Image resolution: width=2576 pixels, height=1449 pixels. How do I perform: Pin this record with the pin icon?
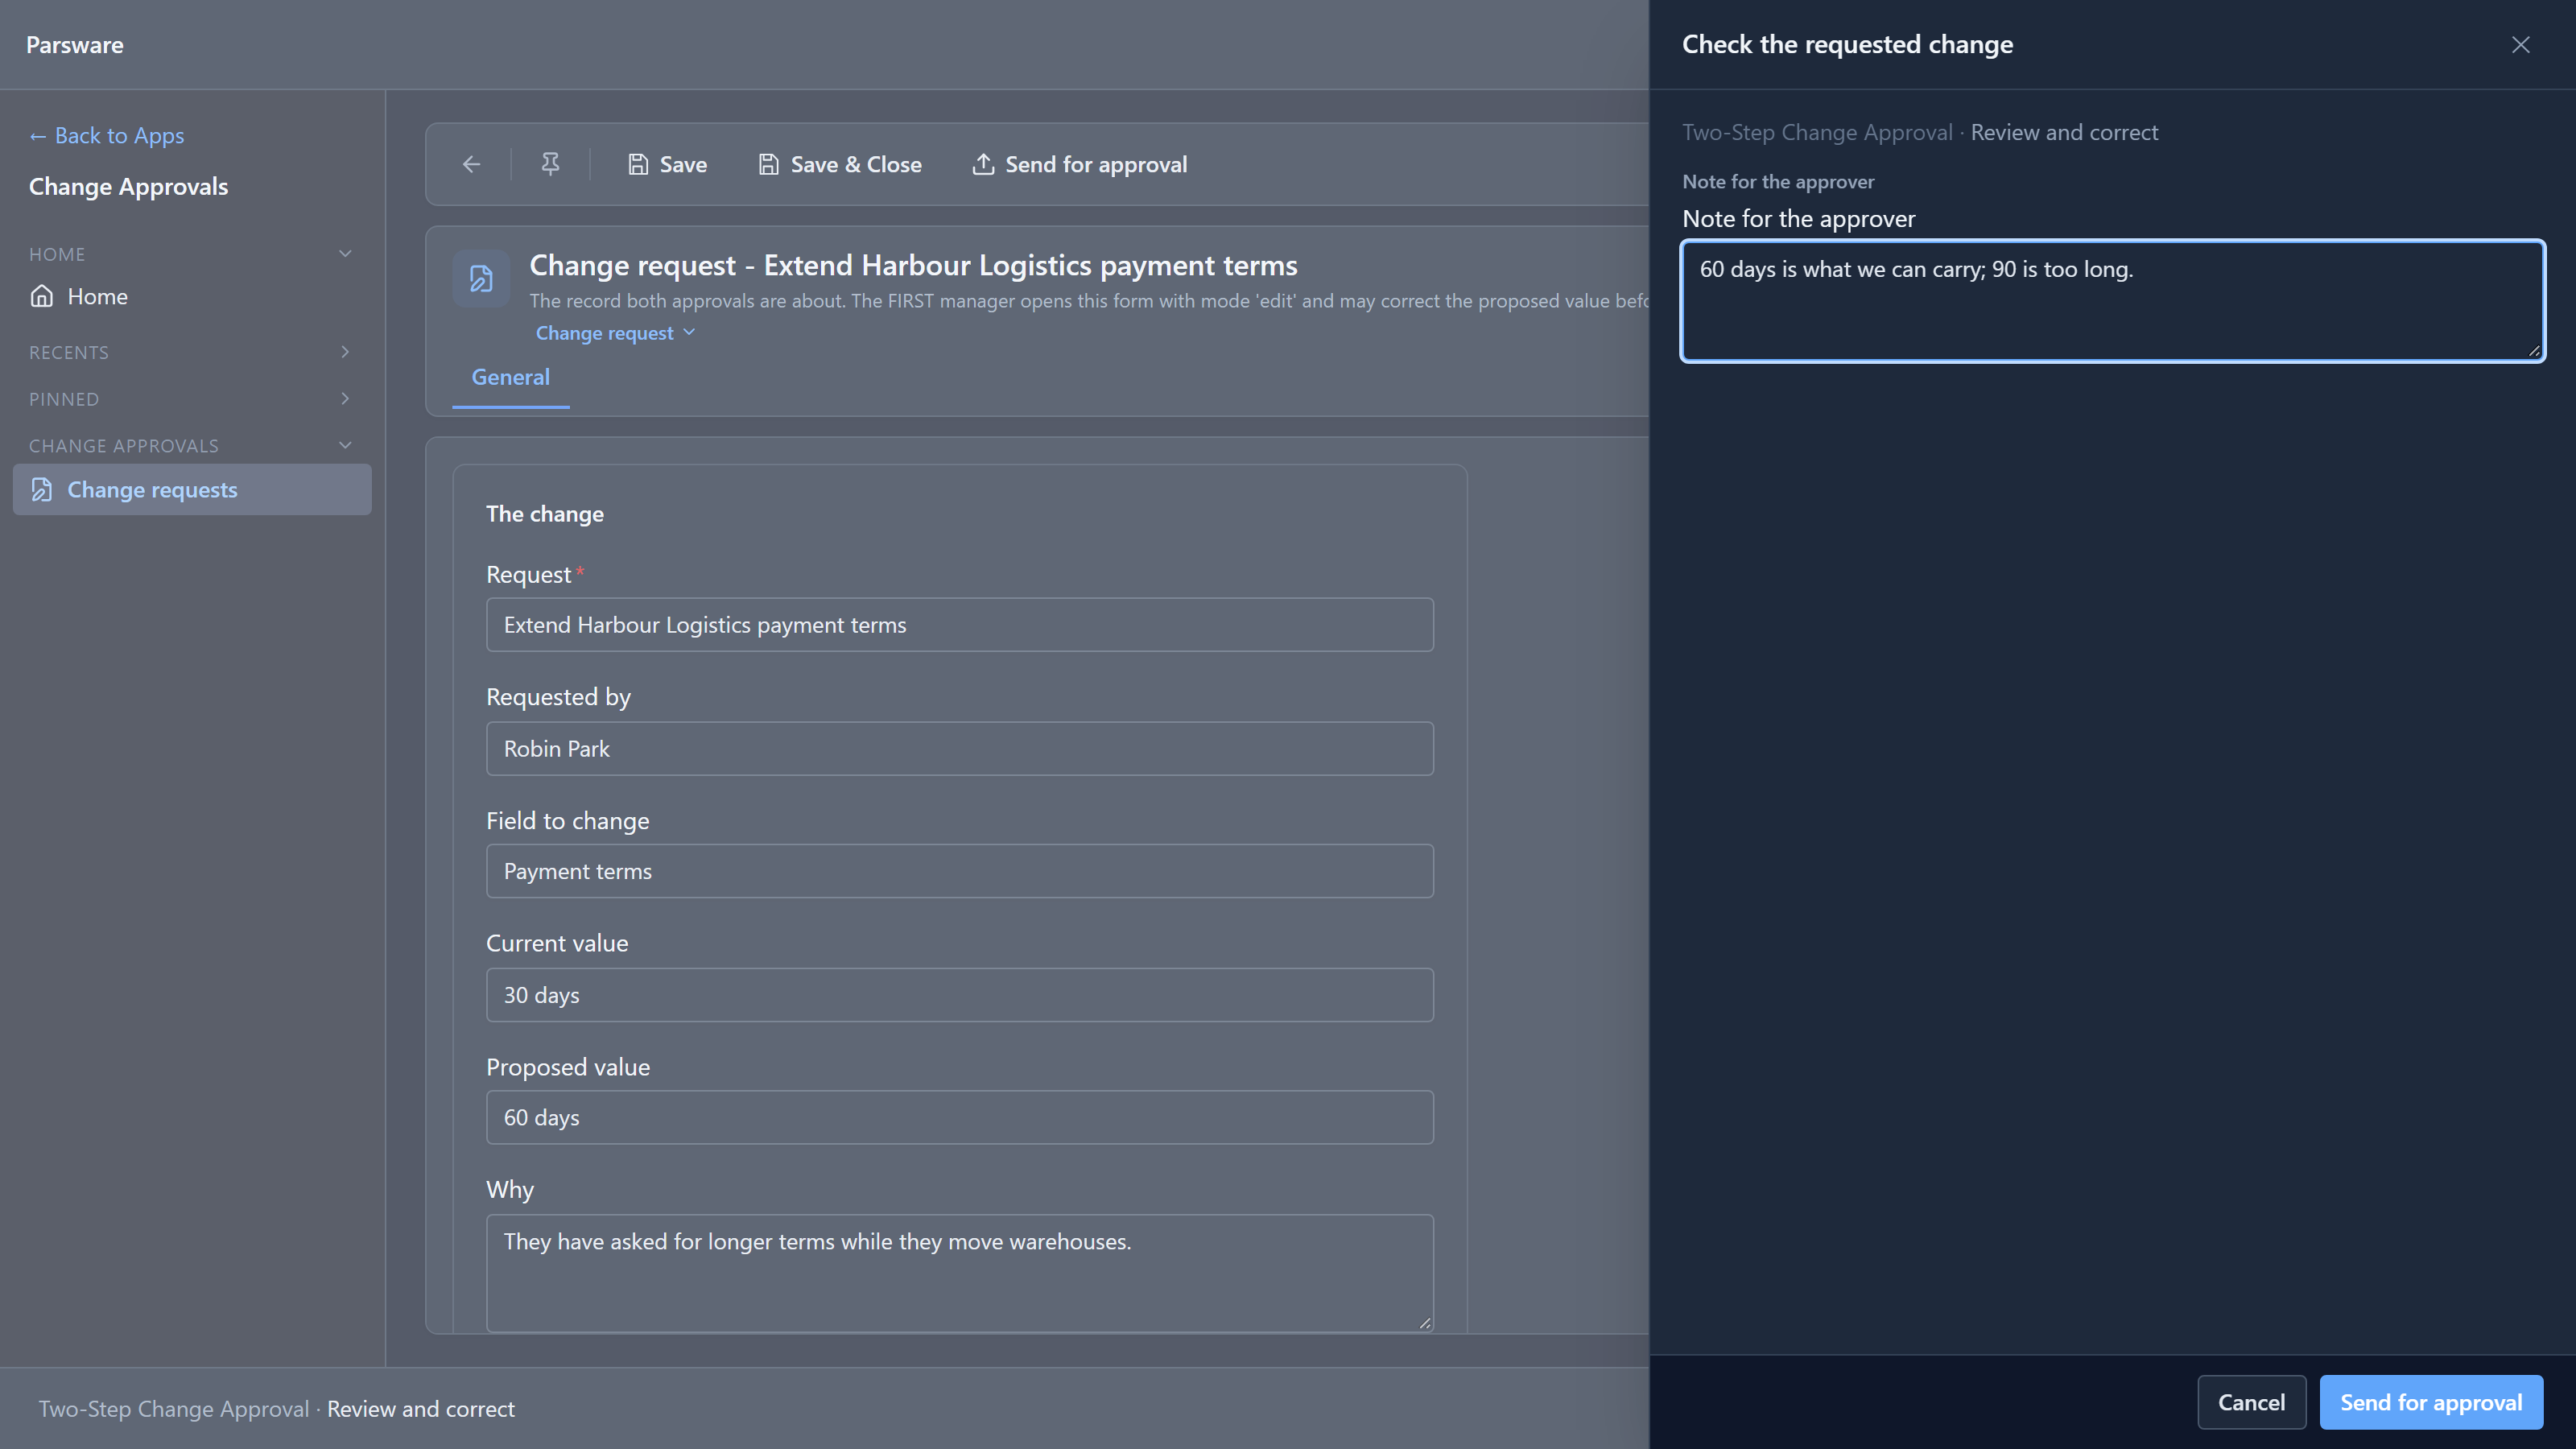(550, 164)
